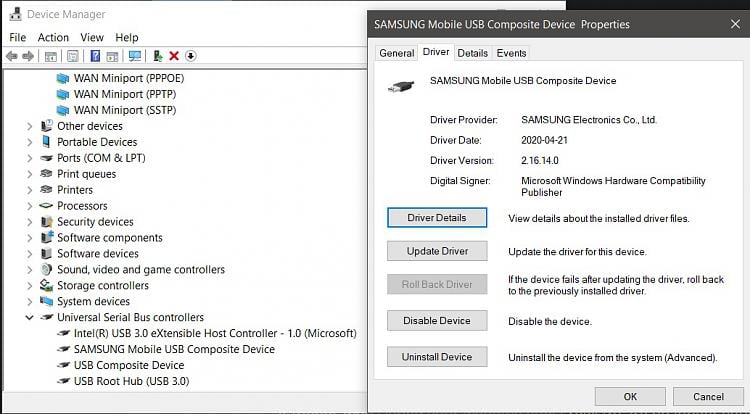The width and height of the screenshot is (750, 414).
Task: Close the SAMSUNG Properties dialog
Action: (x=735, y=24)
